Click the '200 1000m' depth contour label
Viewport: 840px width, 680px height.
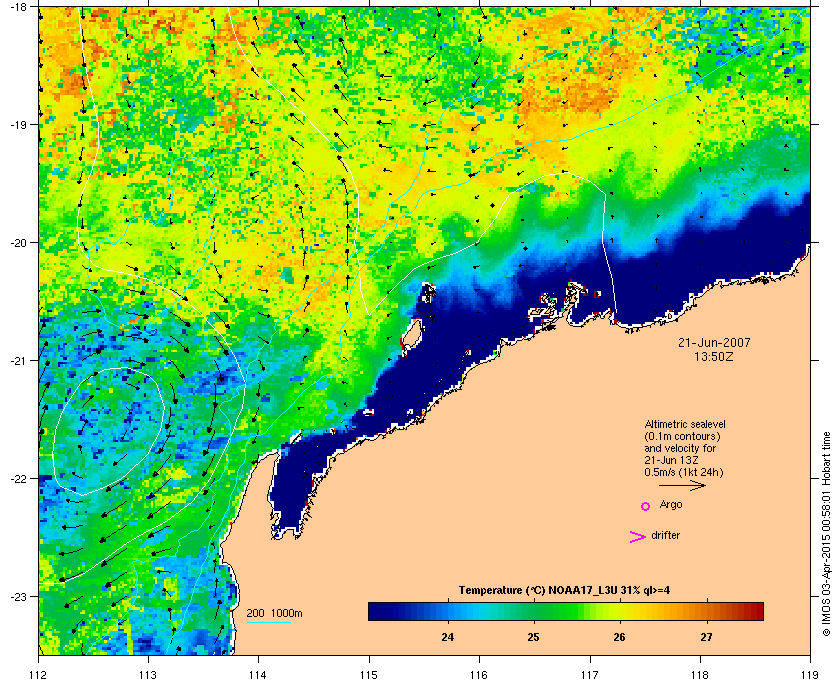(x=274, y=614)
